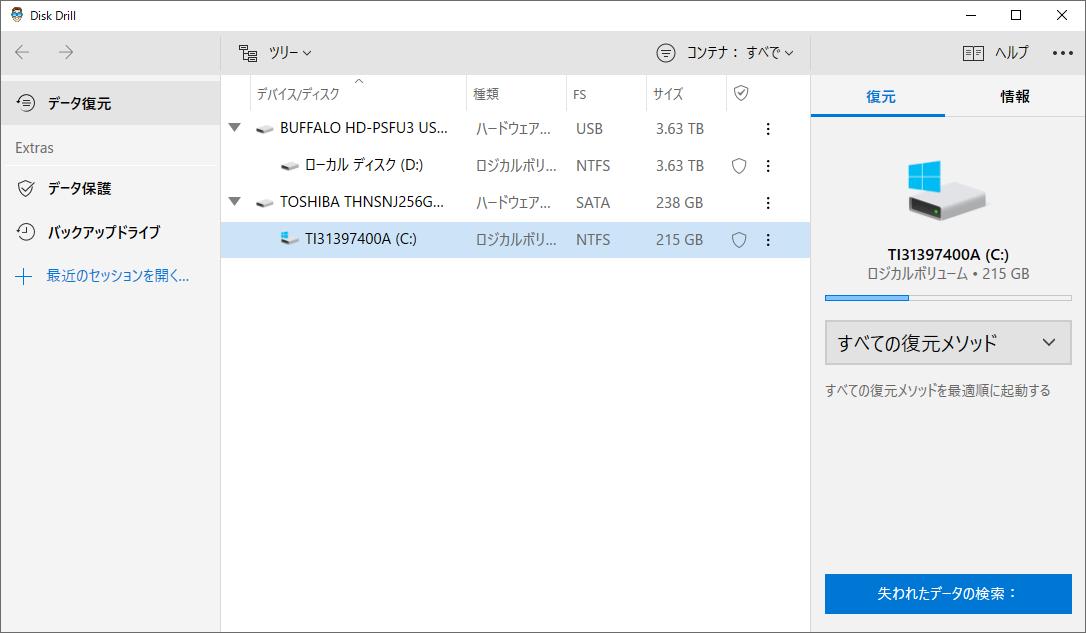
Task: Click ロジカルボリューム • 215 GB text in right panel
Action: click(947, 274)
